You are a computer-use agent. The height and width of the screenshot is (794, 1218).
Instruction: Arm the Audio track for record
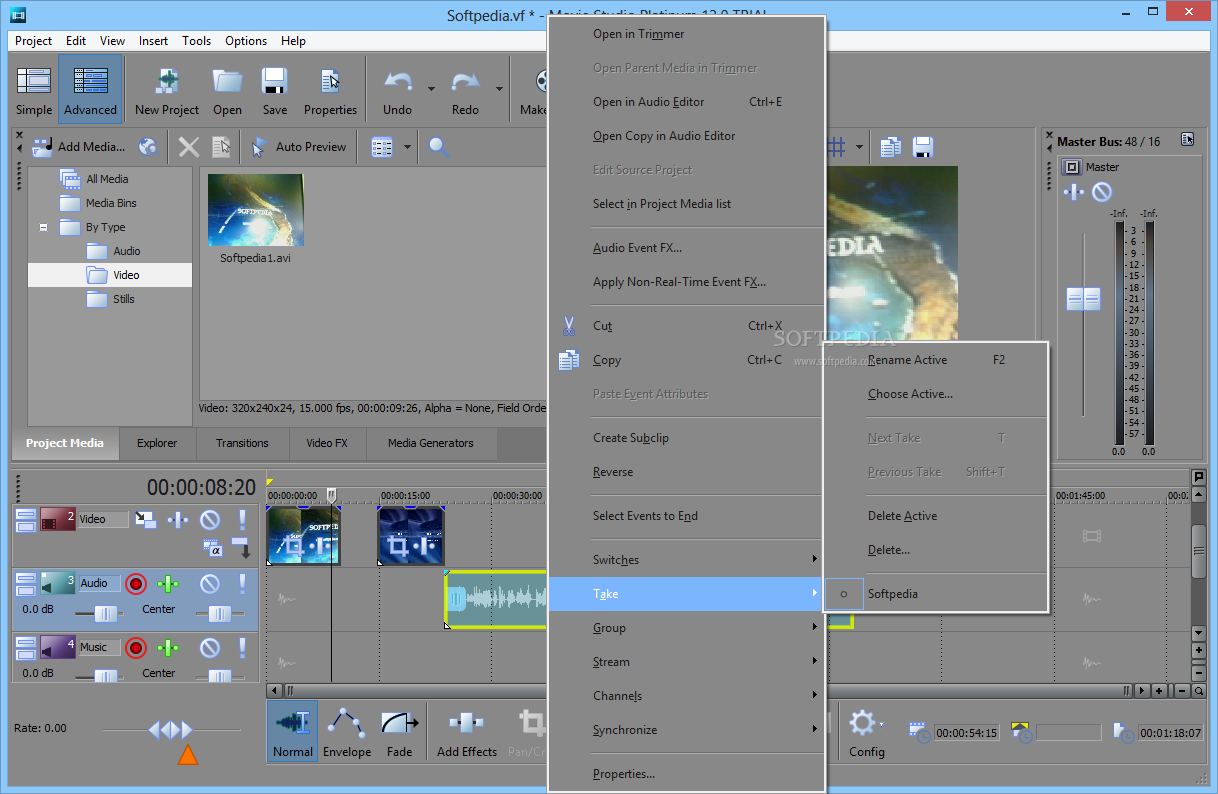136,584
